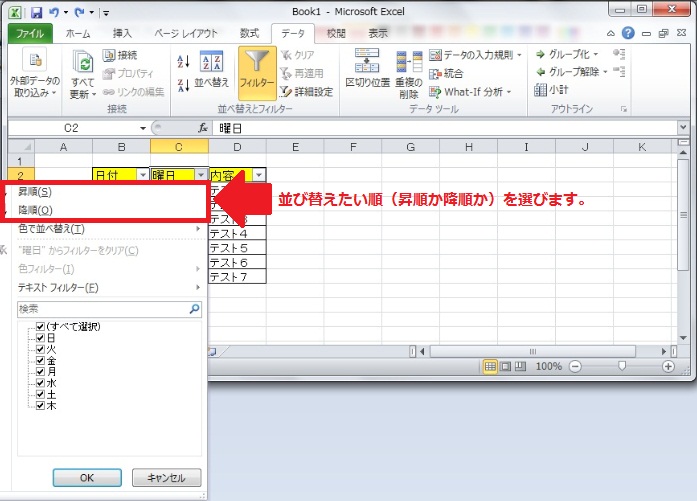Toggle the (すべて選択) select all checkbox
The height and width of the screenshot is (501, 697).
tap(40, 327)
